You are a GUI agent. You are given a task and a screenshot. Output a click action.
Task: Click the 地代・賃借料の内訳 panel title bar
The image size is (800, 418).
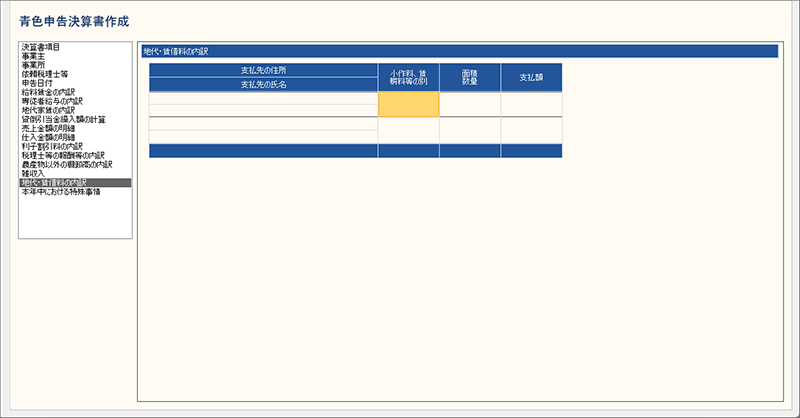[460, 52]
